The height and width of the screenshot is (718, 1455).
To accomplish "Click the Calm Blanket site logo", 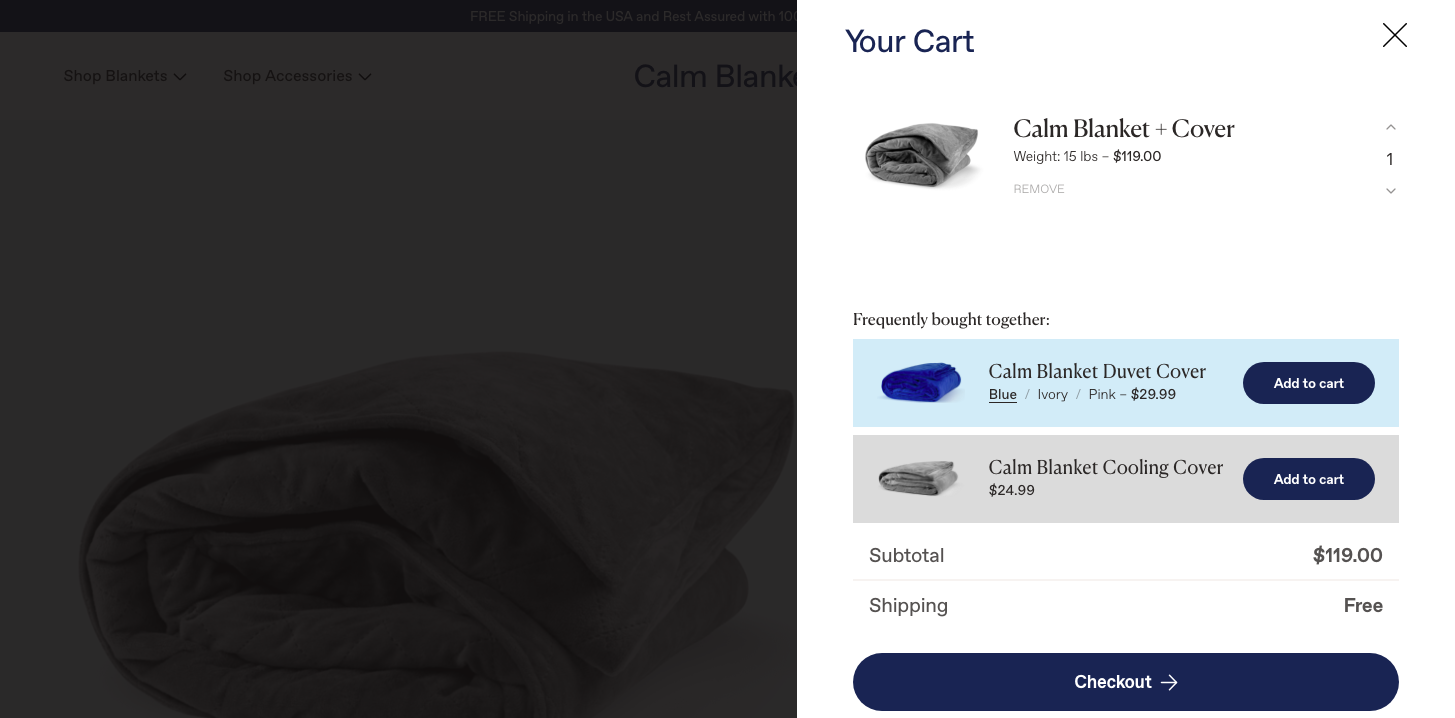I will (715, 76).
